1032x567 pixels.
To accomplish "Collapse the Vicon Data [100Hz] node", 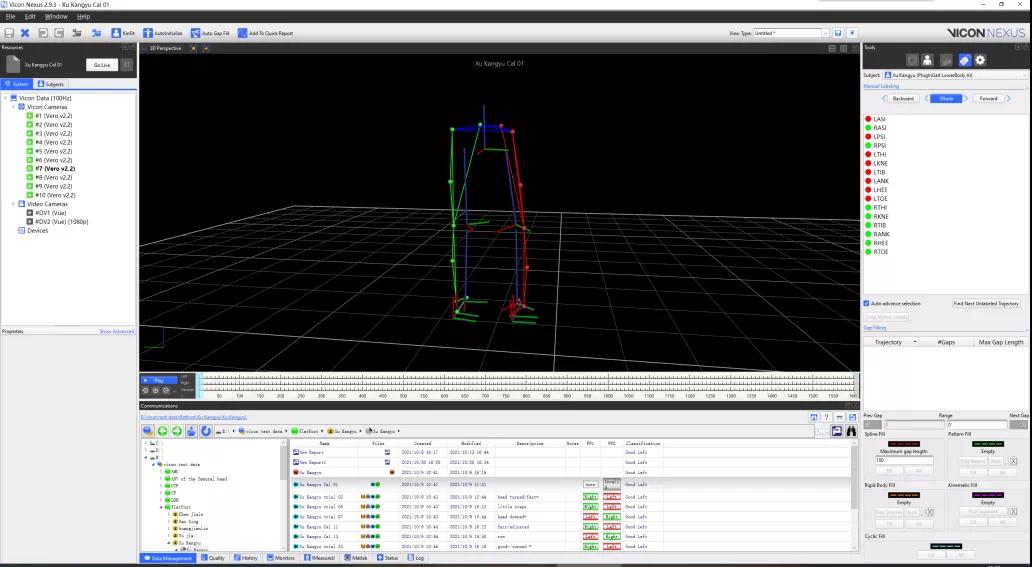I will coord(5,98).
